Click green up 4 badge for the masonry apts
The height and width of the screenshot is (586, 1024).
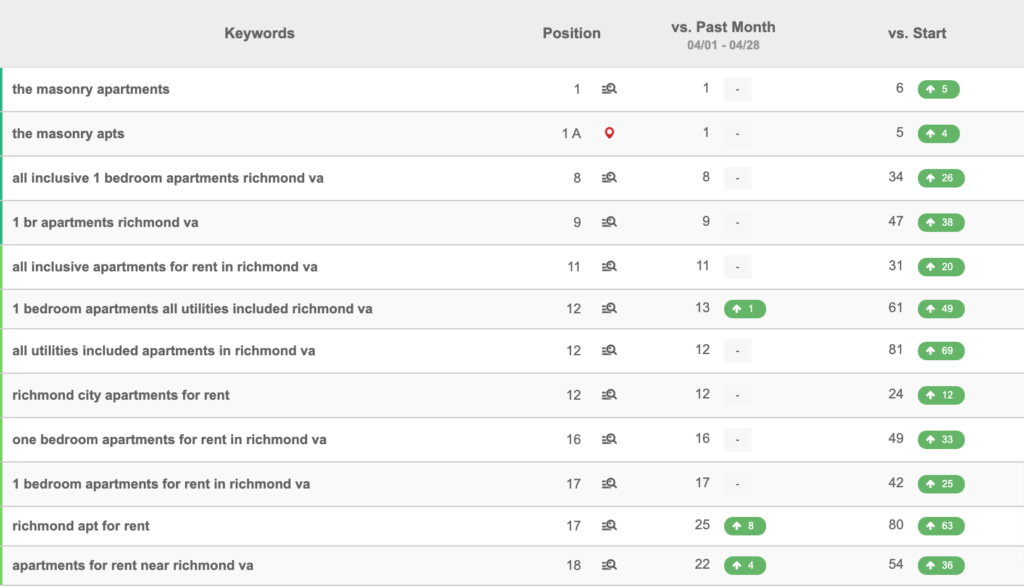(938, 133)
